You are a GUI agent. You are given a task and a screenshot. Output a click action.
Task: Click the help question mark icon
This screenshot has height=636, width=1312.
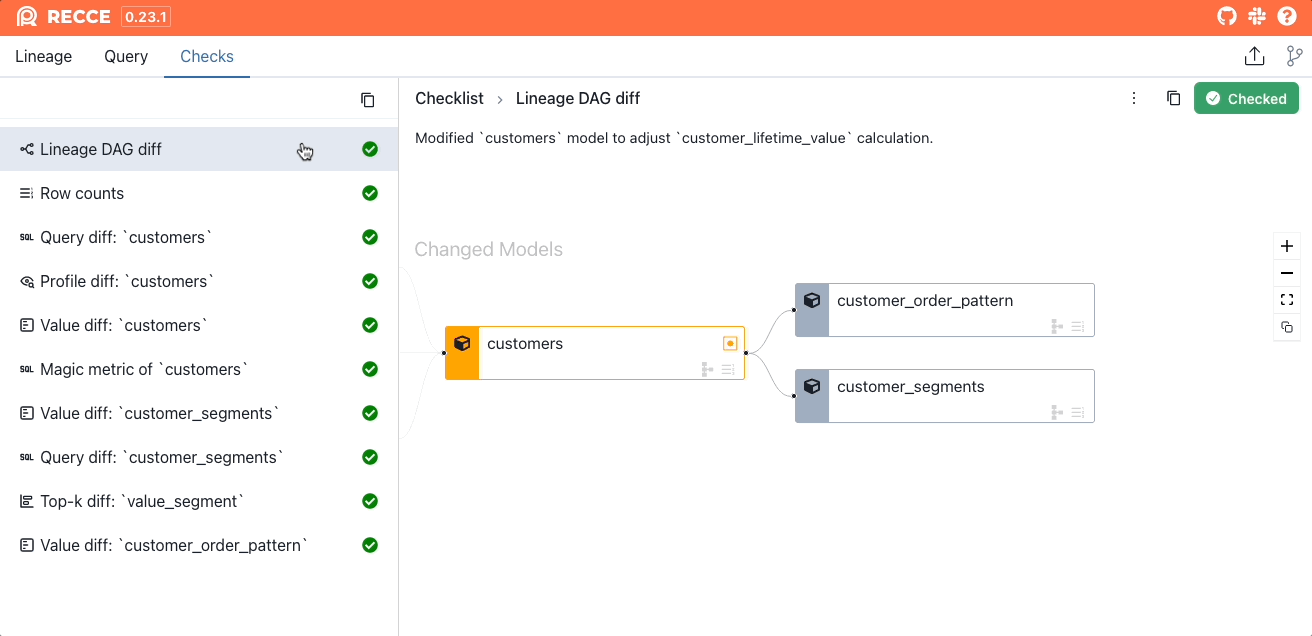click(x=1287, y=17)
